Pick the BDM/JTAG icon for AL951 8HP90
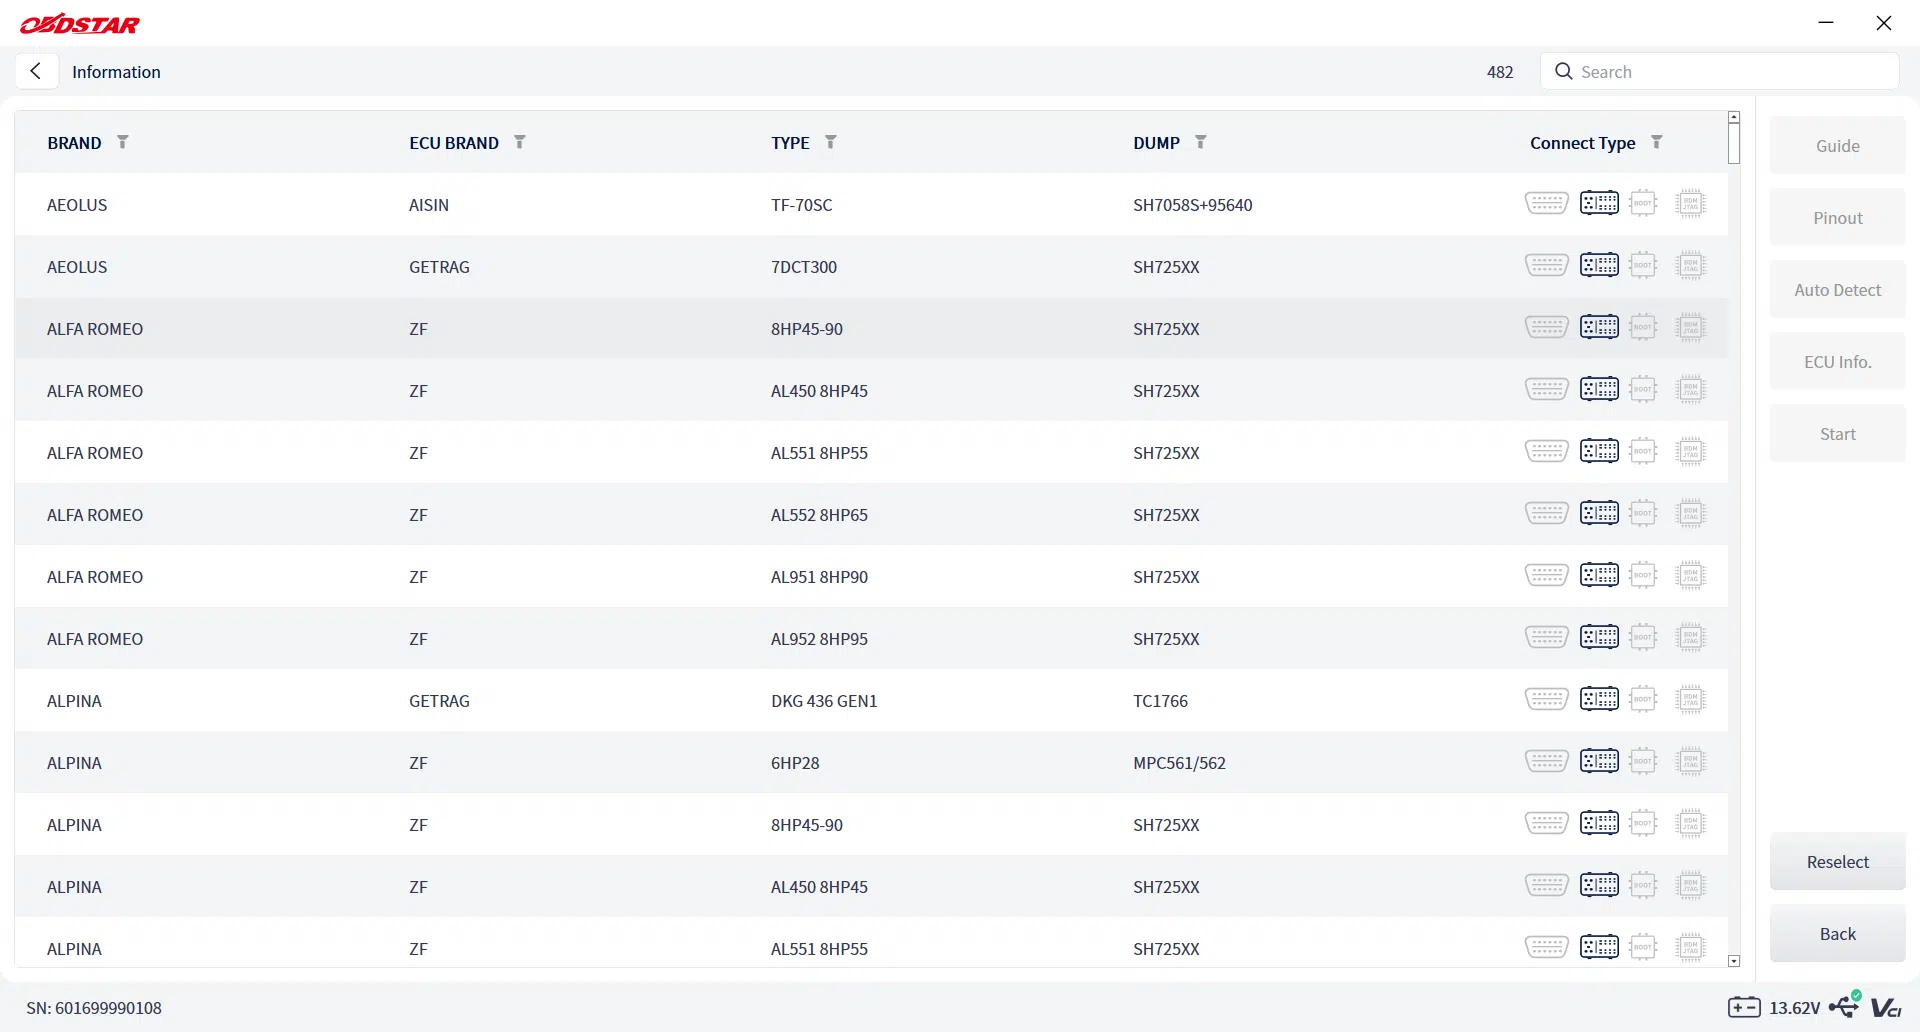This screenshot has width=1920, height=1032. 1690,575
